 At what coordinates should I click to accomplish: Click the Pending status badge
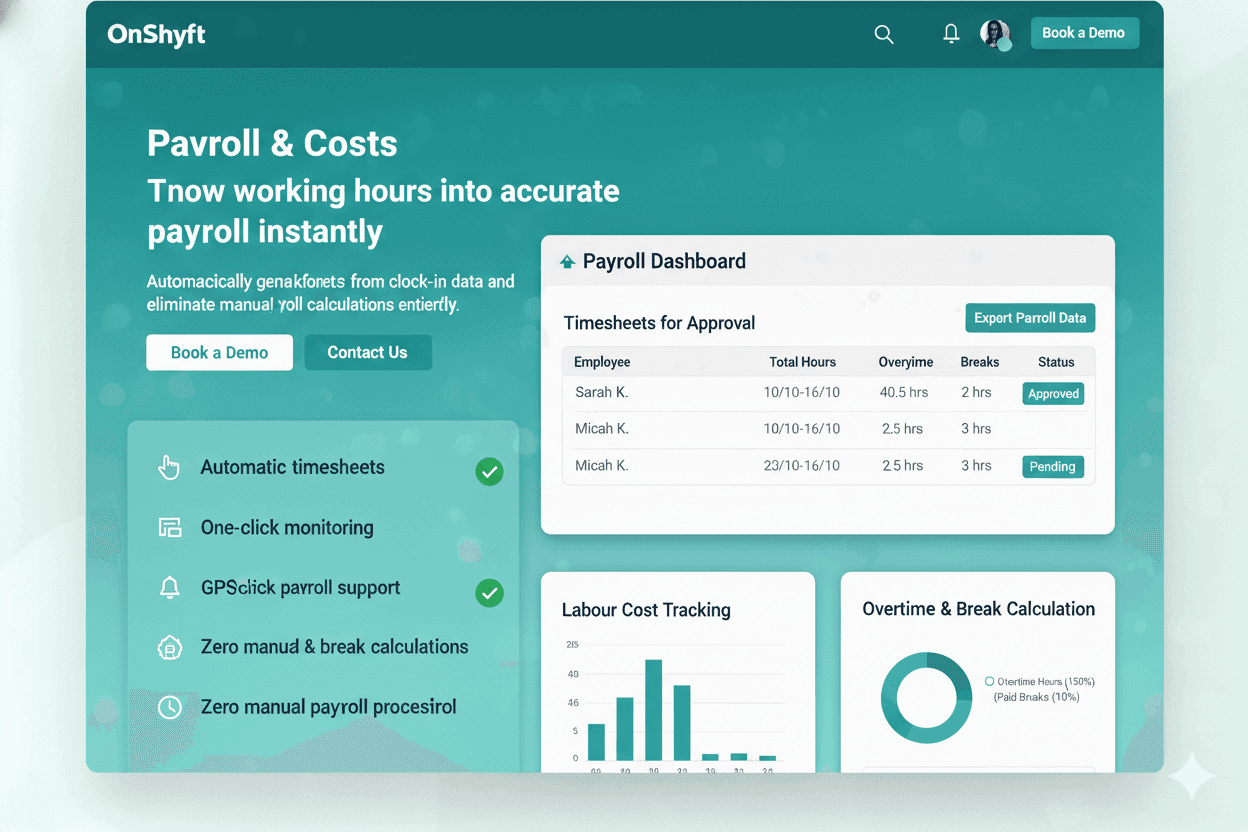pos(1053,466)
